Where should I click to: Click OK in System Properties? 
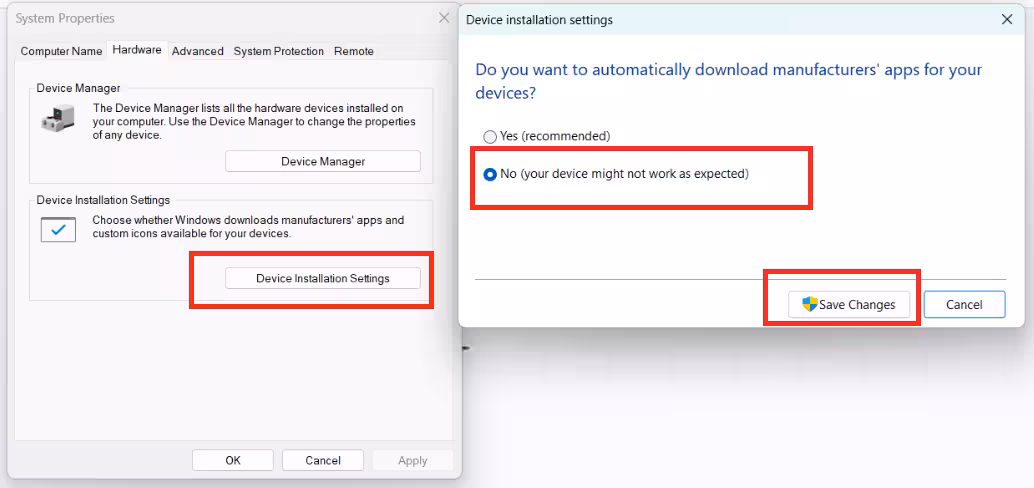coord(233,460)
